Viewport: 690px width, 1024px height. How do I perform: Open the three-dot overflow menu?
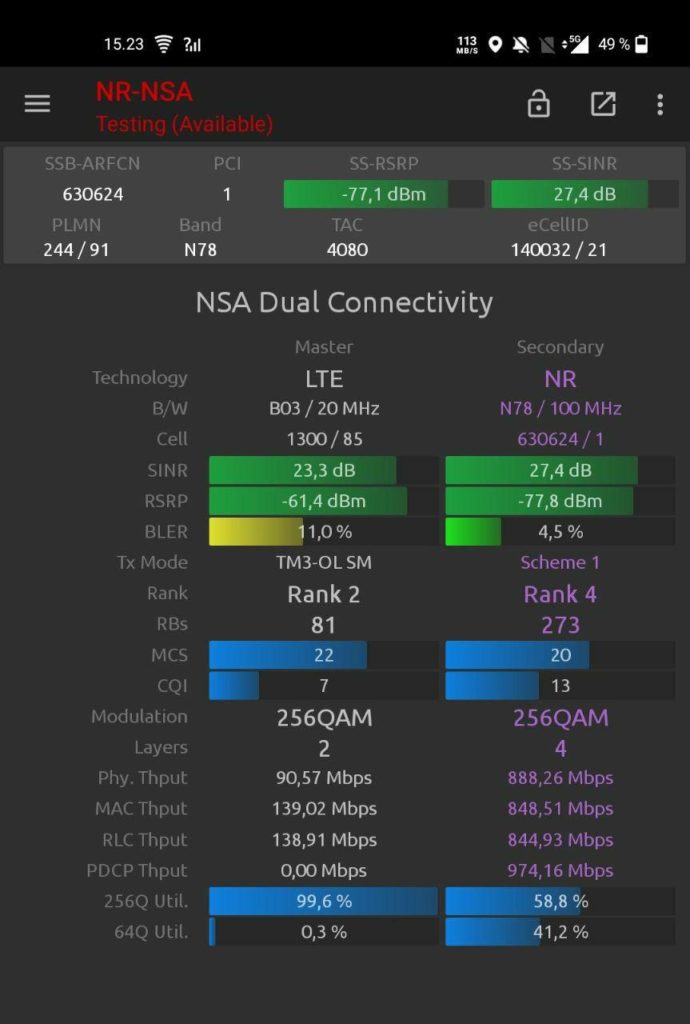(660, 104)
